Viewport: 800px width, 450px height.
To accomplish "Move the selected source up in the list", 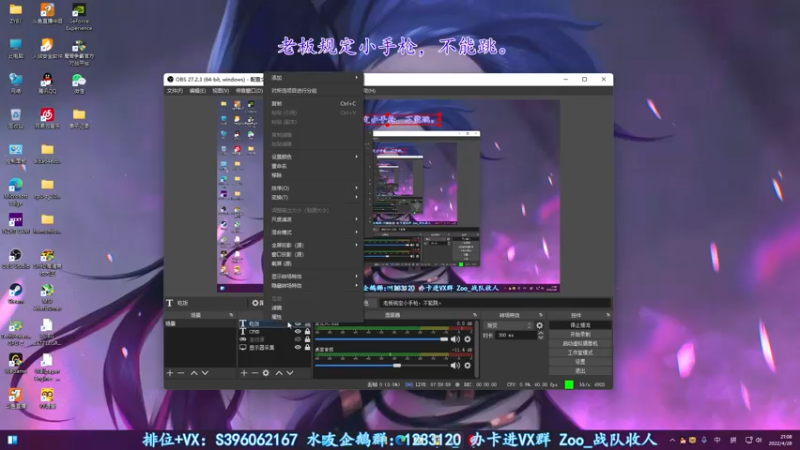I will [x=279, y=373].
